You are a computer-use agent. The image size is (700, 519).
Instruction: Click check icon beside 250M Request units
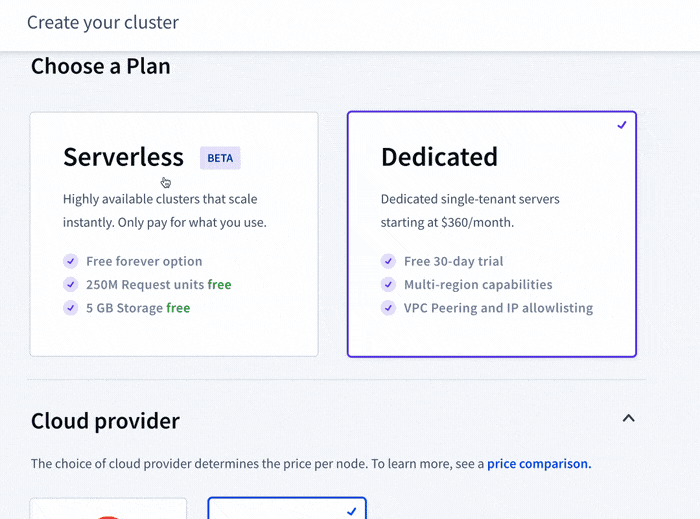point(70,285)
